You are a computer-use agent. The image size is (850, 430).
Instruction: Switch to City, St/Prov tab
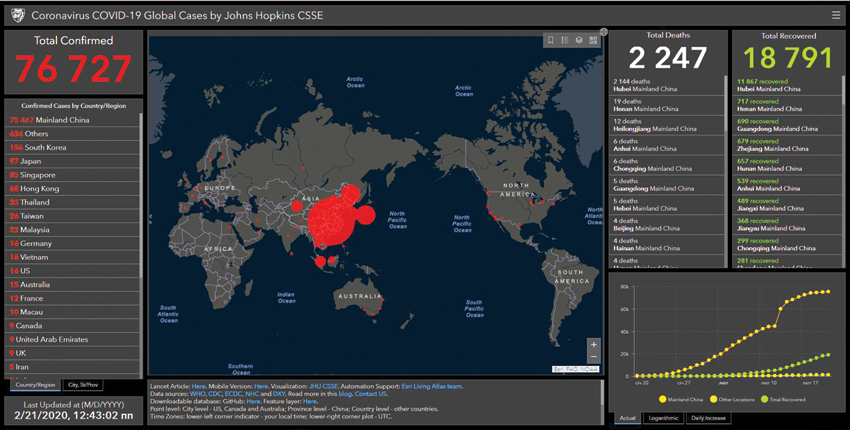pos(83,385)
